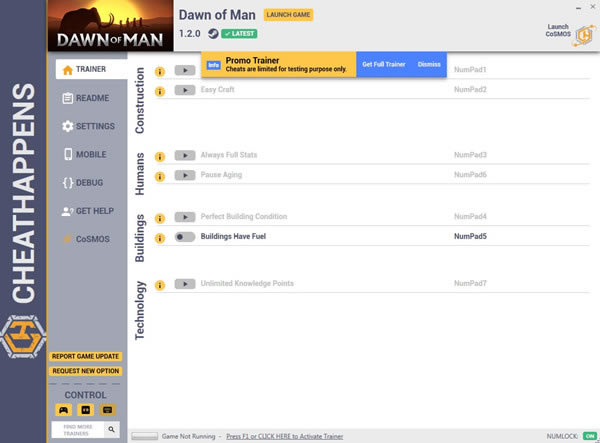Activate Perfect Building Condition cheat
The width and height of the screenshot is (600, 443).
[x=185, y=217]
